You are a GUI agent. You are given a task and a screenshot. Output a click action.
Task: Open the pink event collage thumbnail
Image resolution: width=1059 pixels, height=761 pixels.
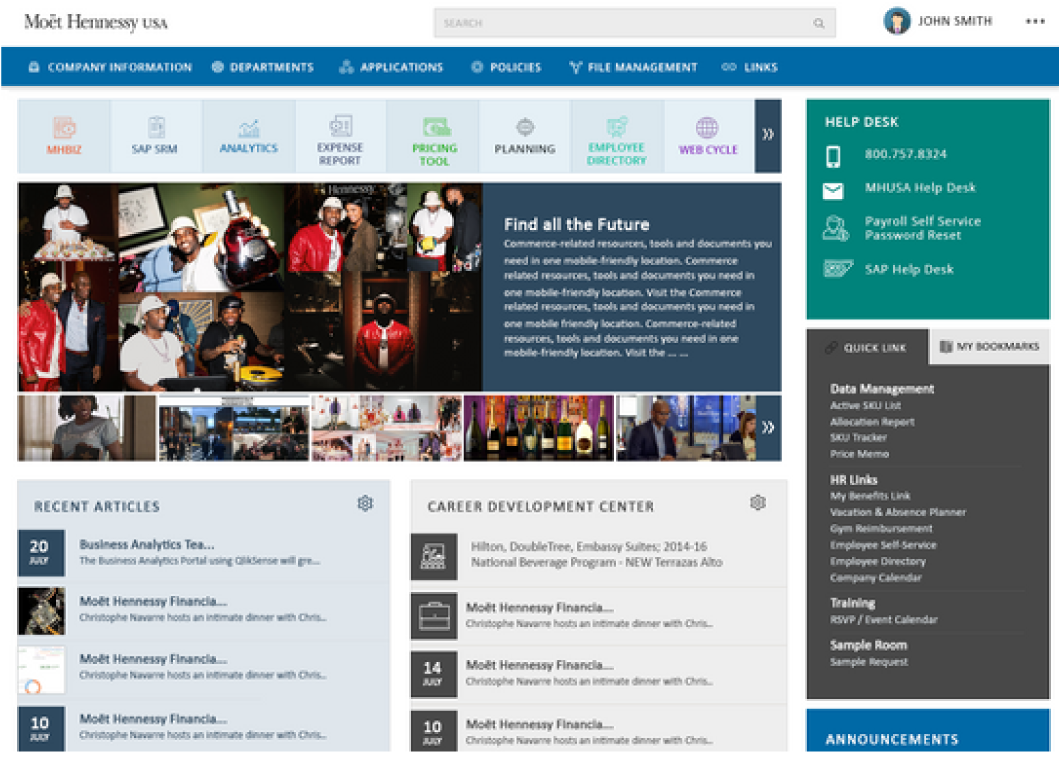(386, 428)
